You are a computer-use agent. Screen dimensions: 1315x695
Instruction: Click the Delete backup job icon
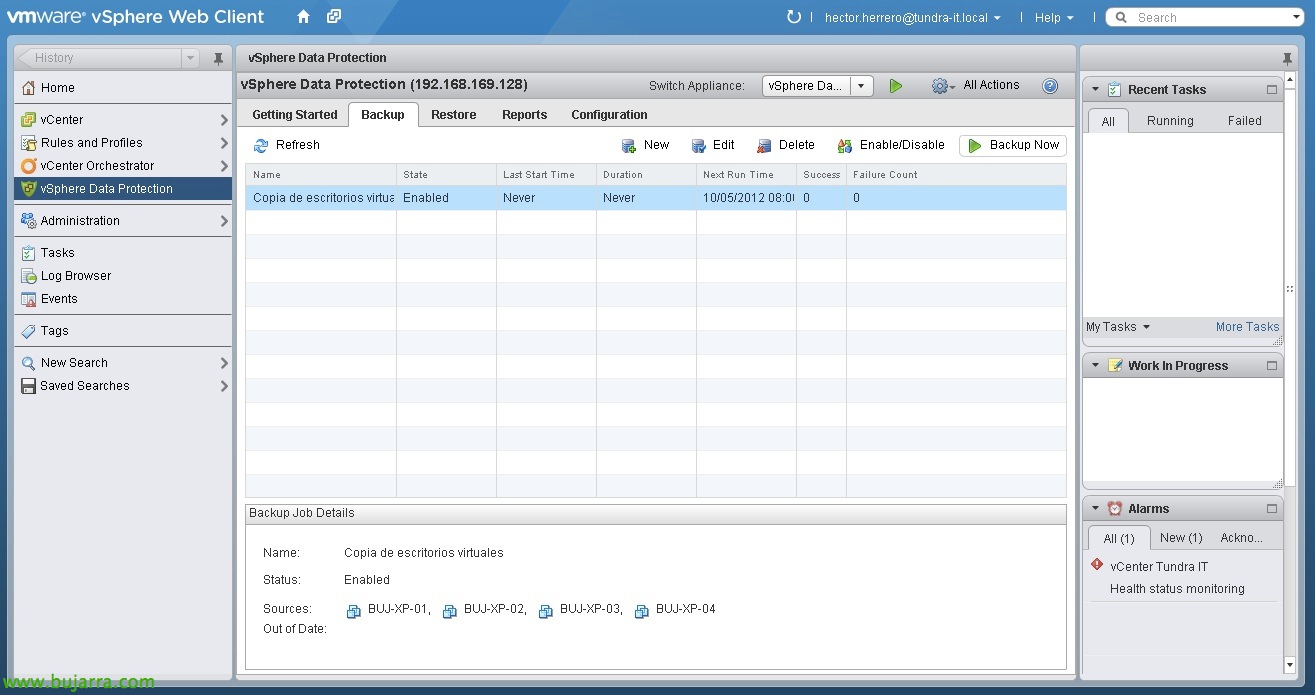click(x=764, y=146)
